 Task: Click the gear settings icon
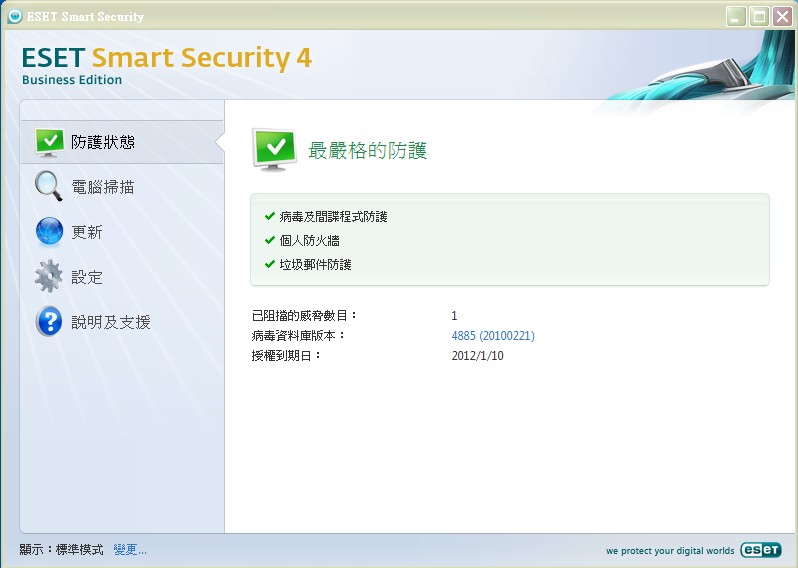coord(49,276)
